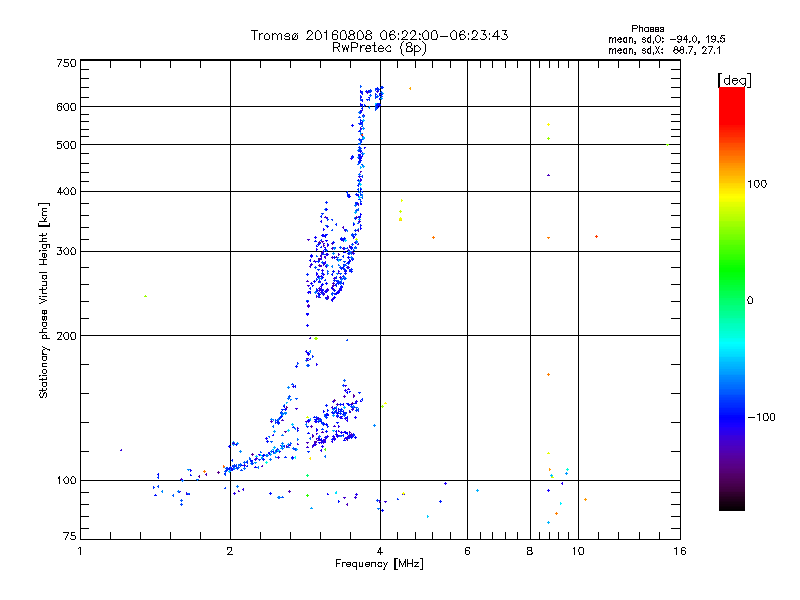Click the y-axis tick '75'
The height and width of the screenshot is (600, 800).
(70, 536)
